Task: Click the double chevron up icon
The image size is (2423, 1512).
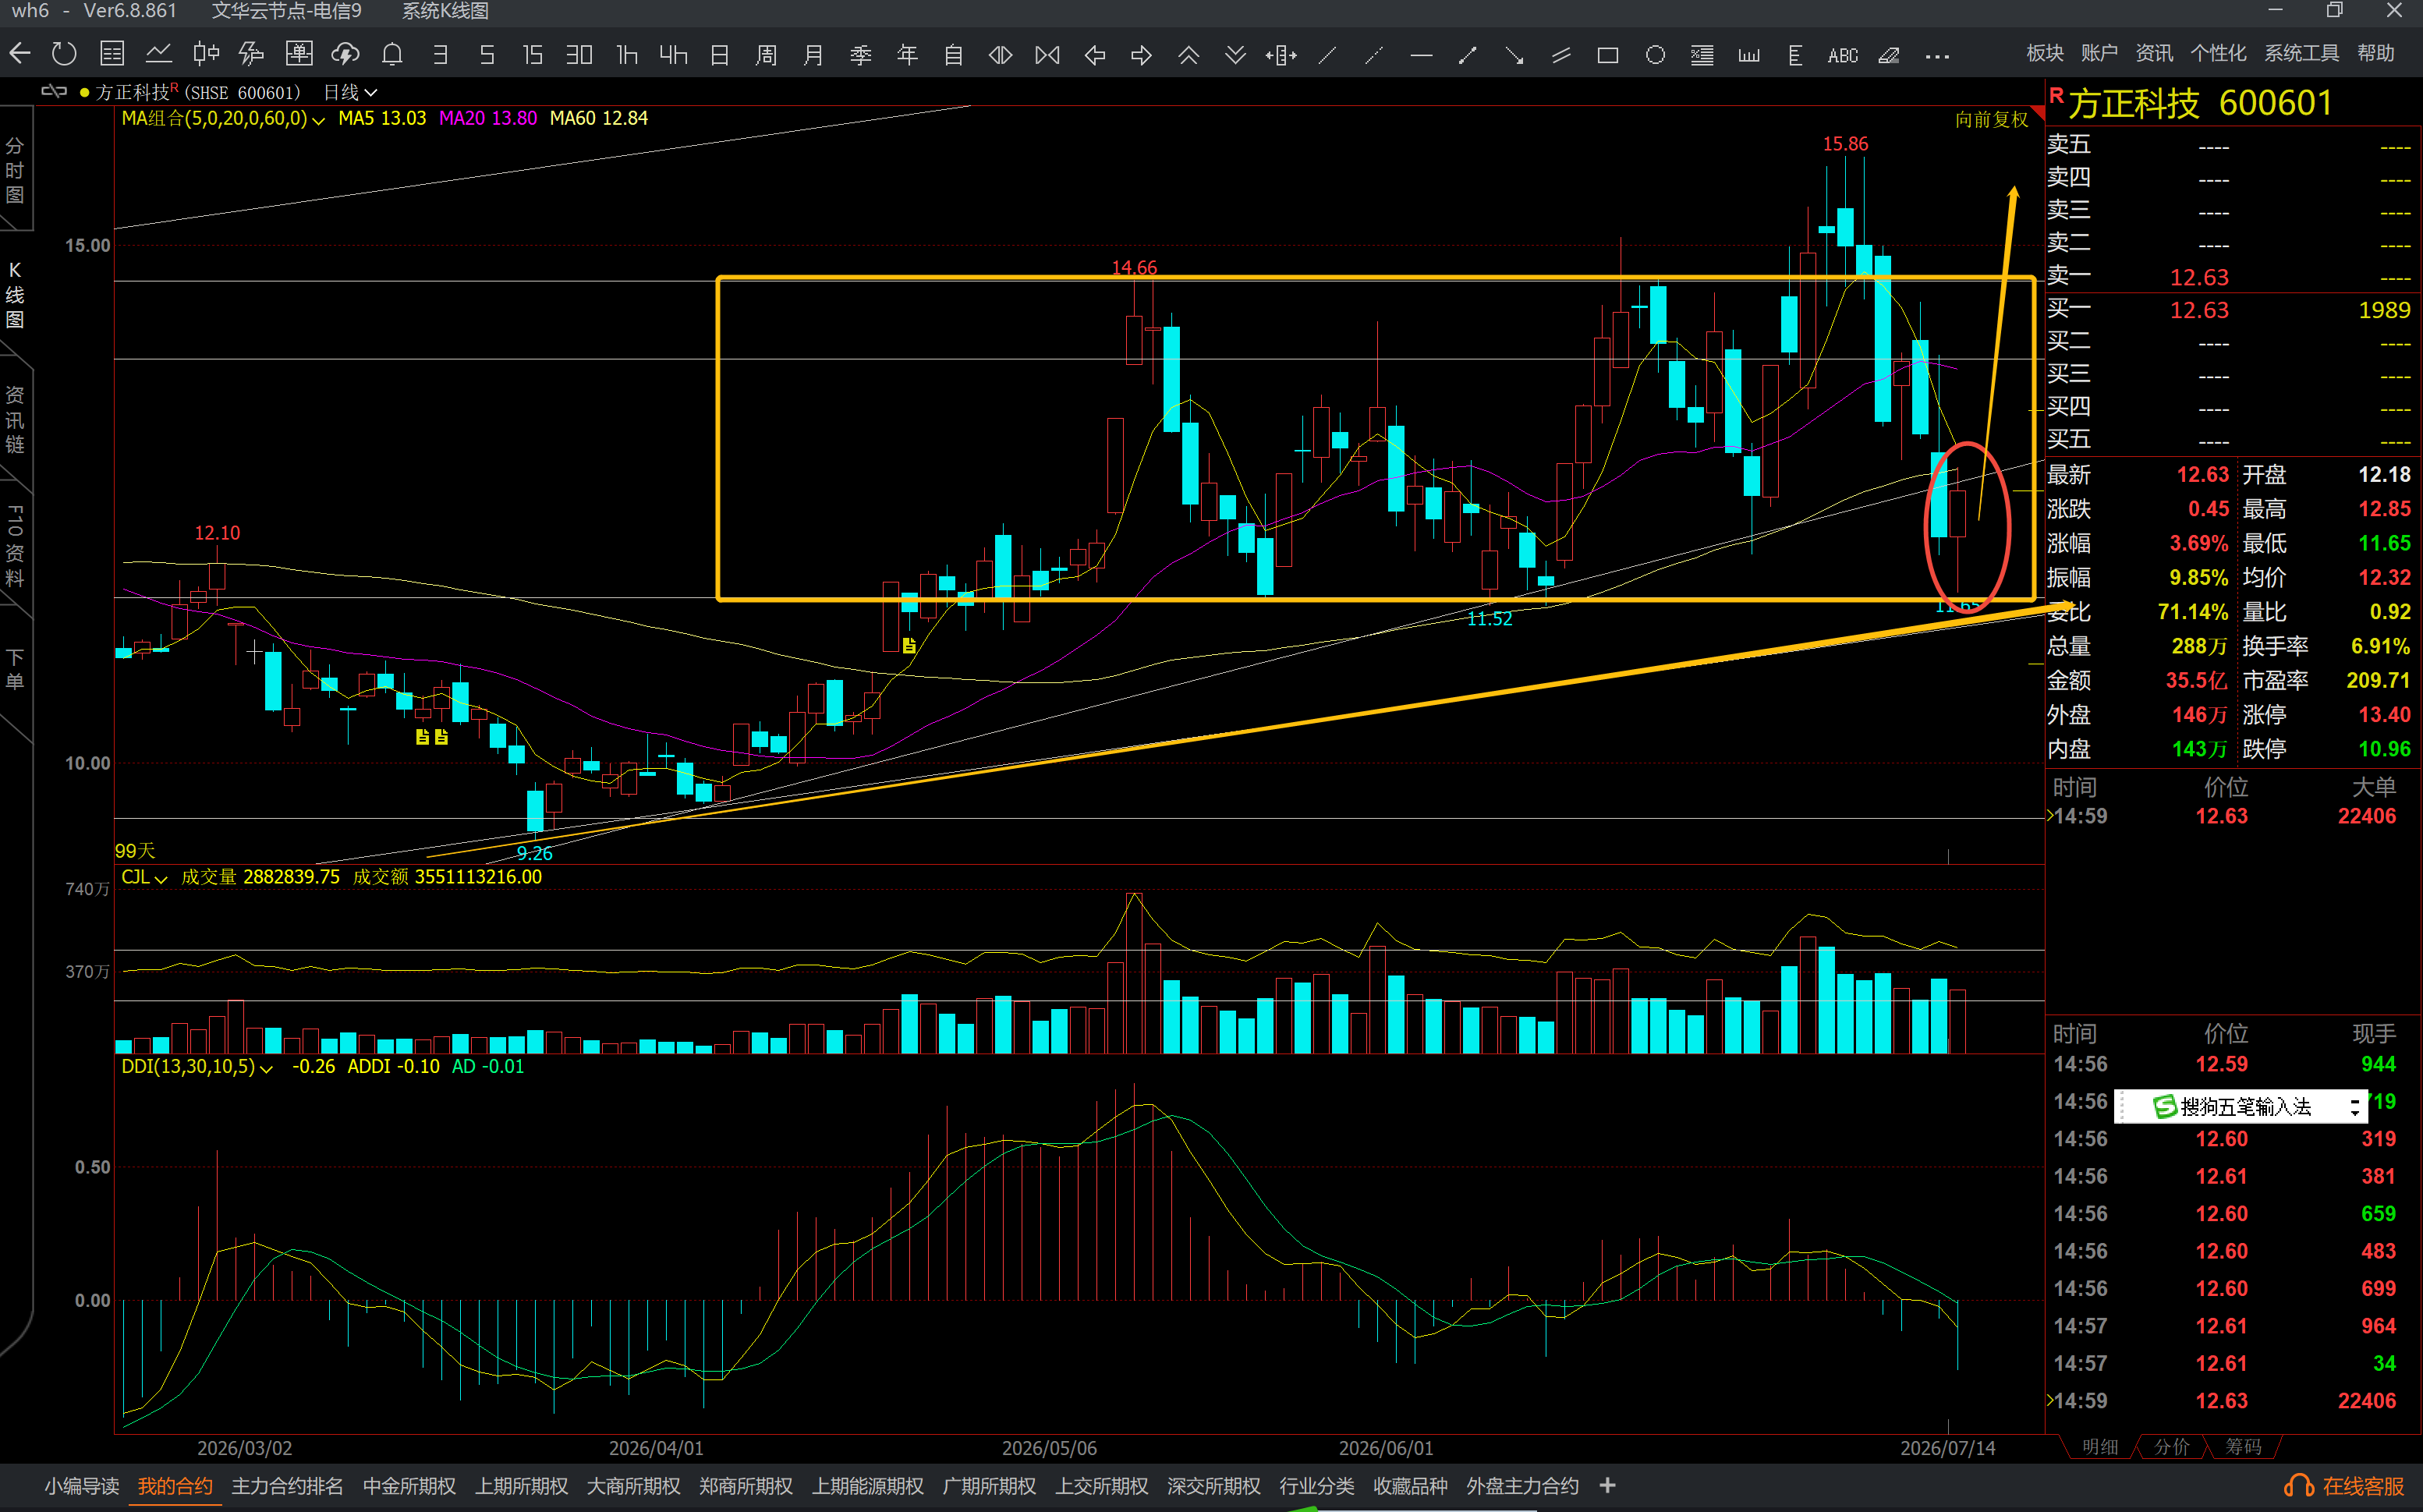Action: coord(1188,54)
